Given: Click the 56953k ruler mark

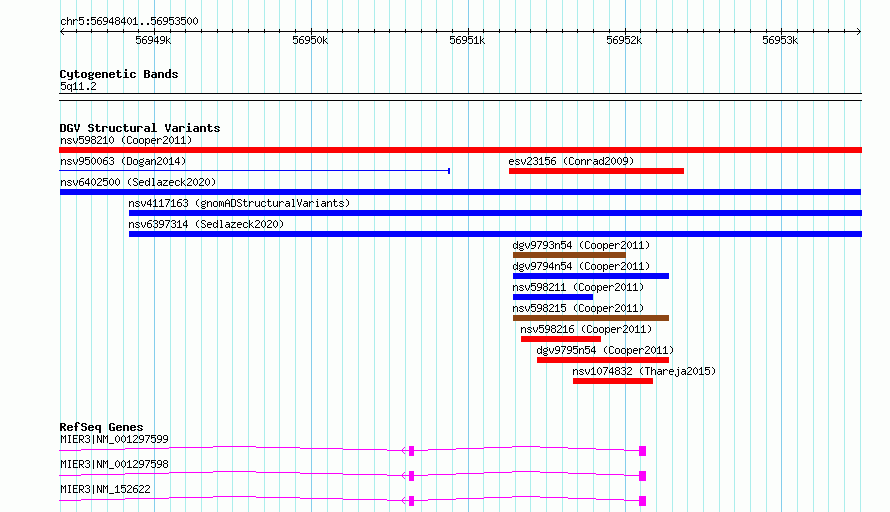Looking at the screenshot, I should tap(780, 40).
